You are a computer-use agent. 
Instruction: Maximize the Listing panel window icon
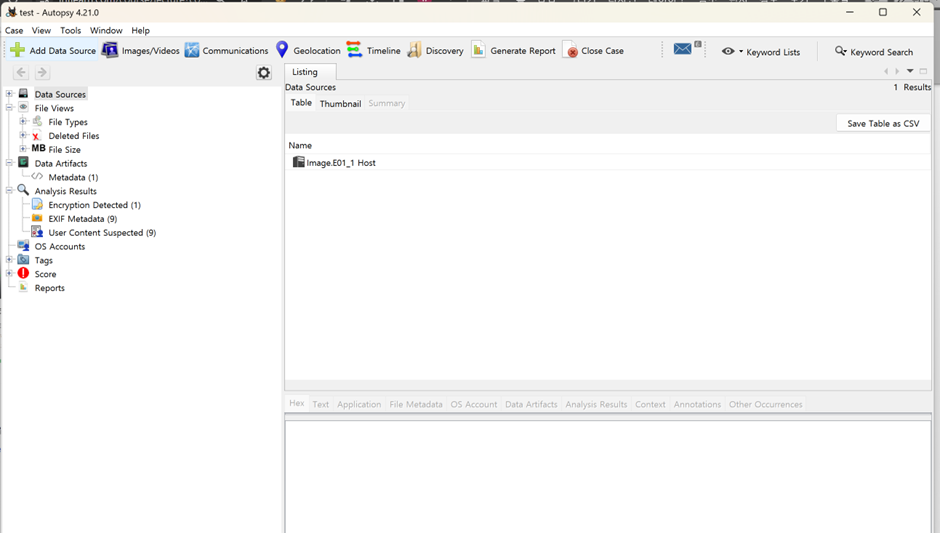(x=923, y=71)
